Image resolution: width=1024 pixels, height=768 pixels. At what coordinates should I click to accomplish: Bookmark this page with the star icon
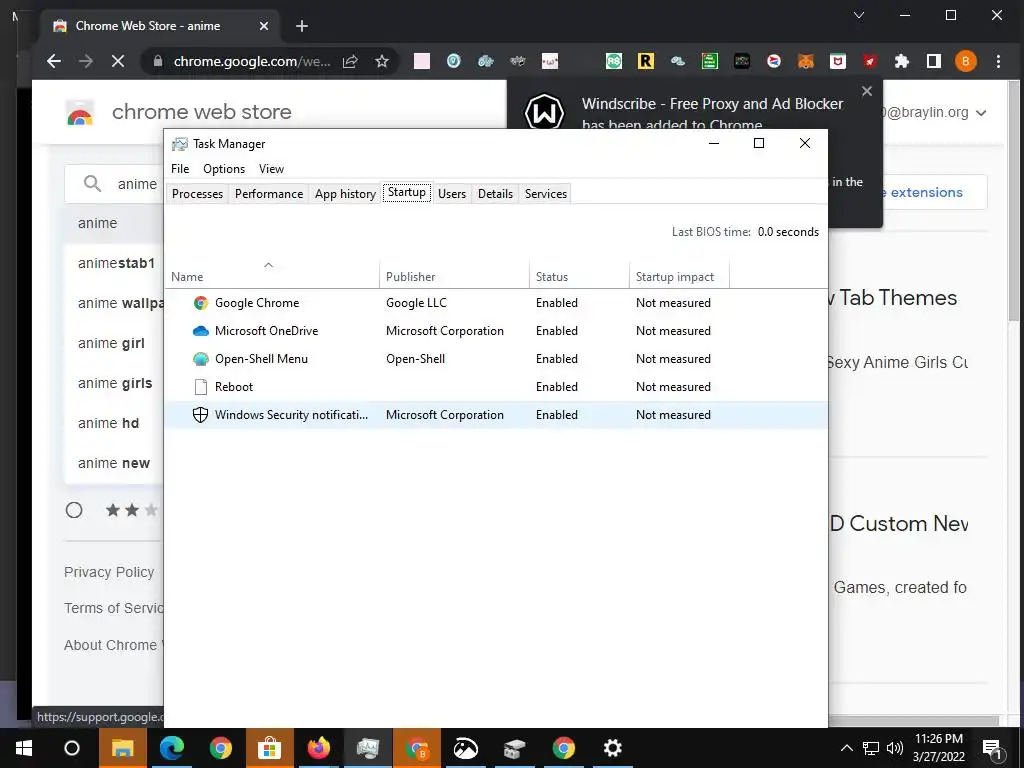coord(382,61)
